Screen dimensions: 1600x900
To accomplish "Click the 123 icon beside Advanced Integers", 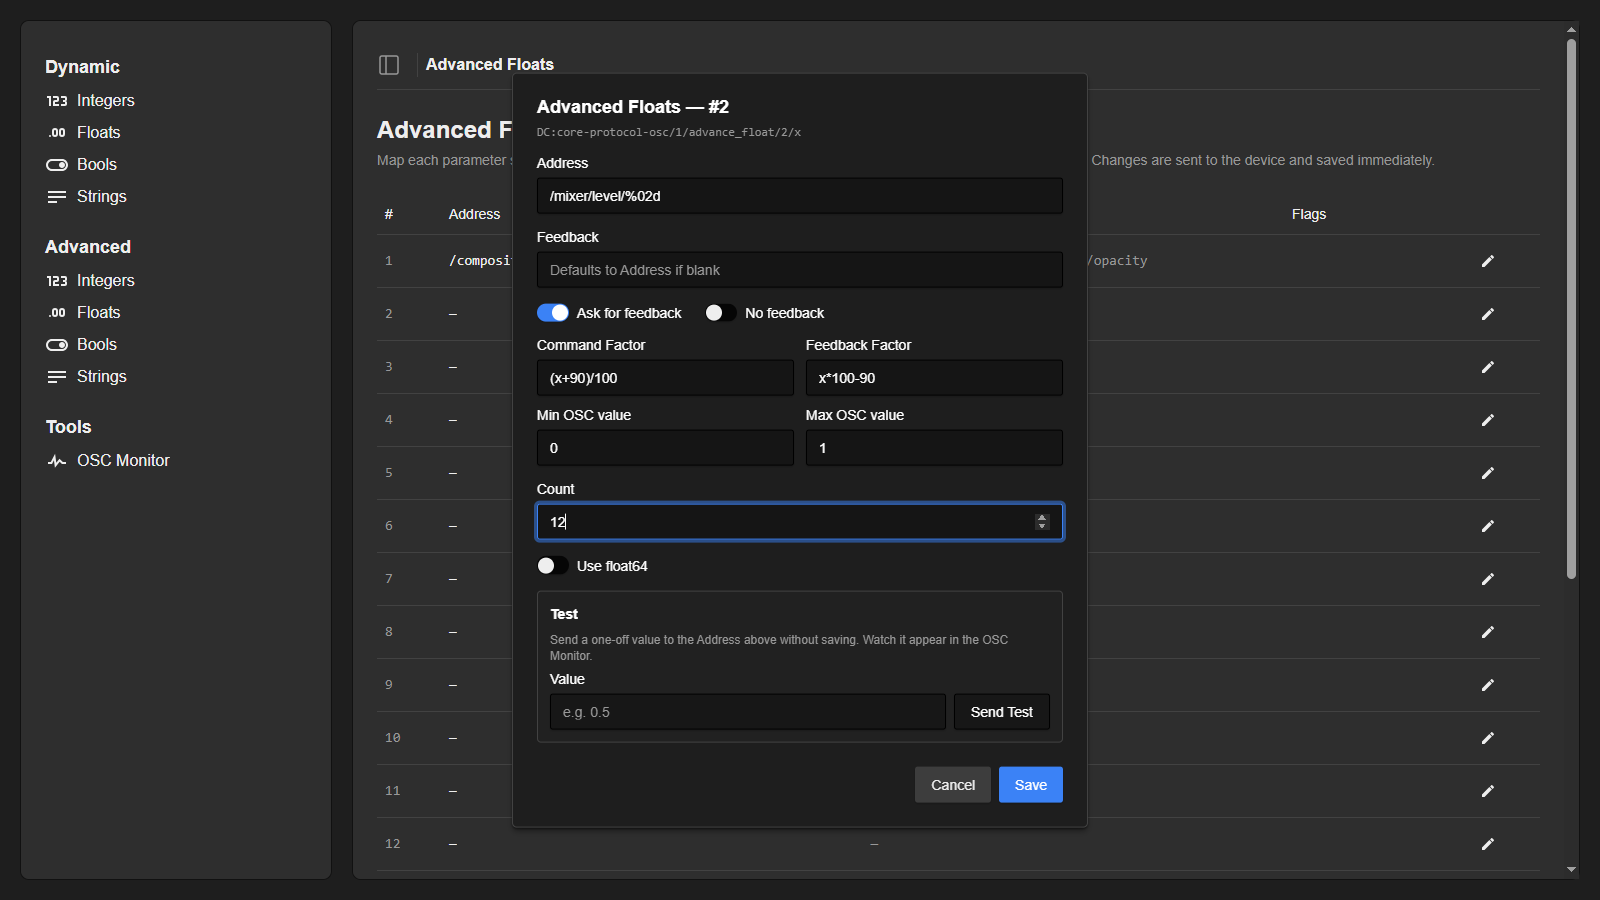I will pyautogui.click(x=57, y=281).
